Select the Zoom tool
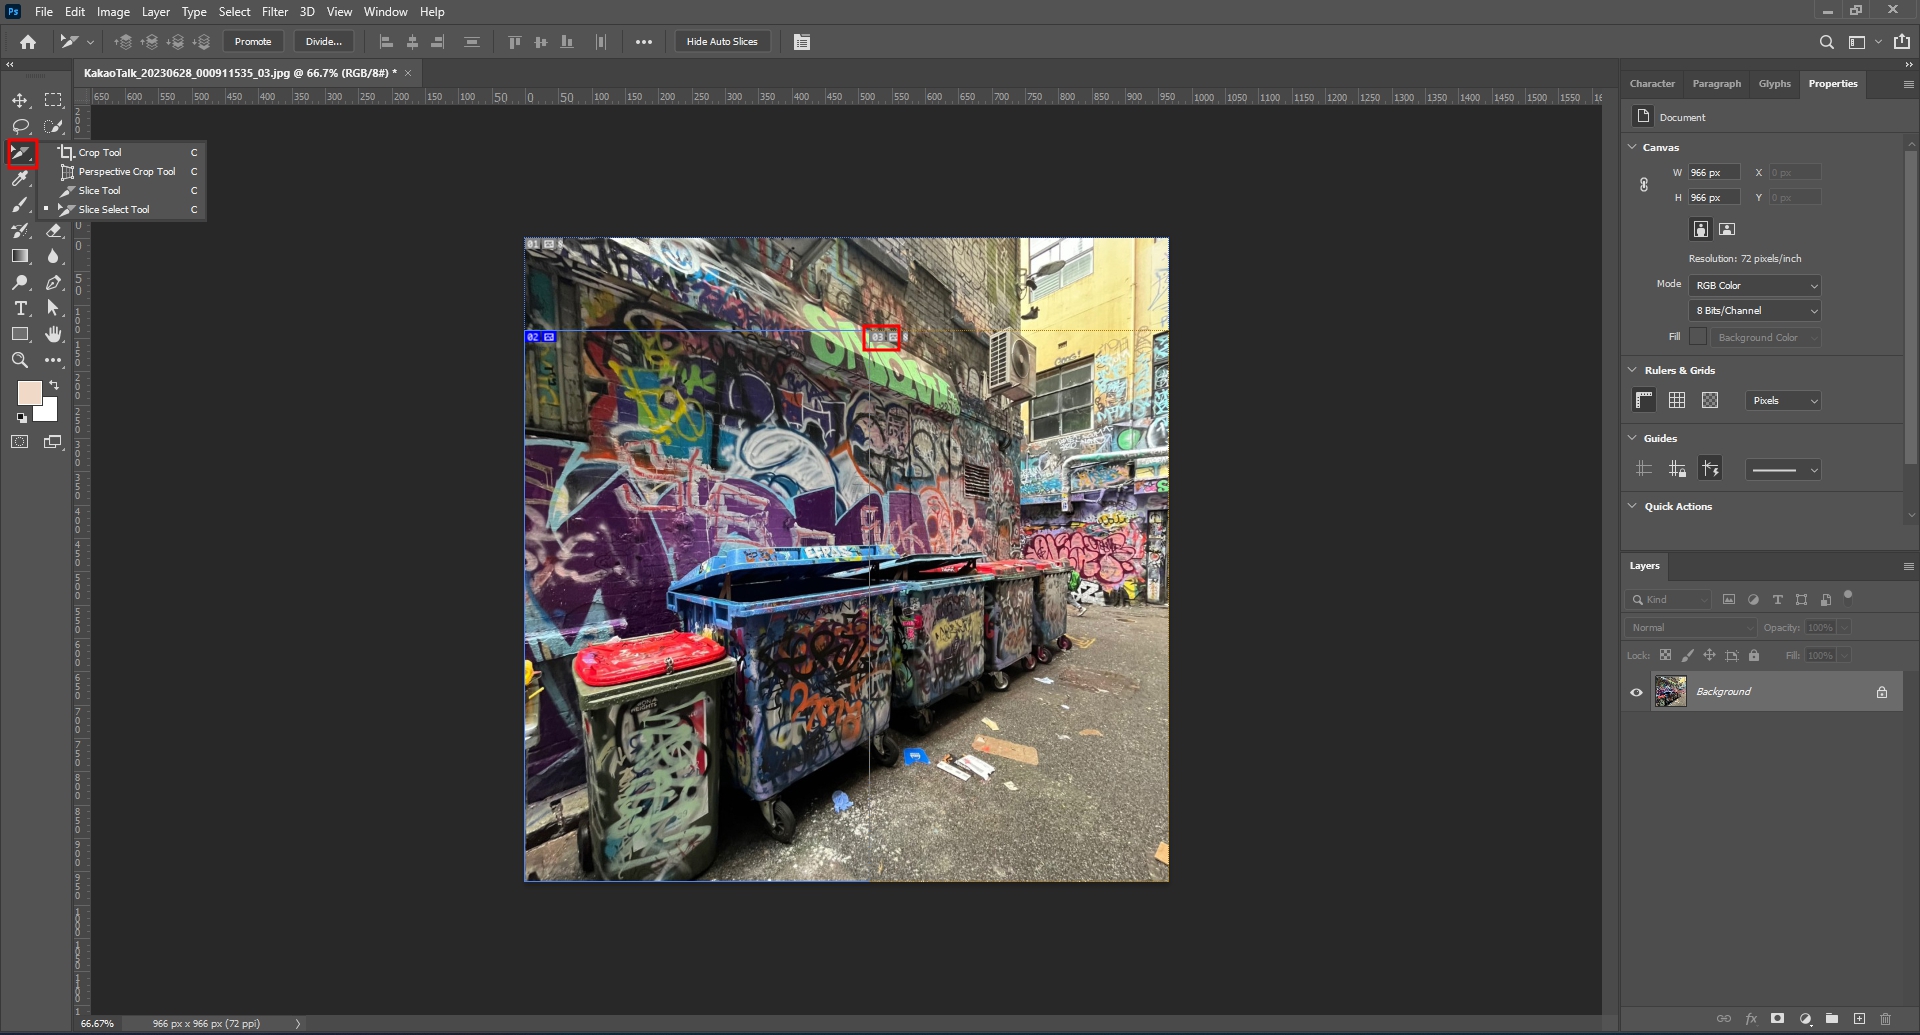The width and height of the screenshot is (1920, 1035). click(20, 361)
